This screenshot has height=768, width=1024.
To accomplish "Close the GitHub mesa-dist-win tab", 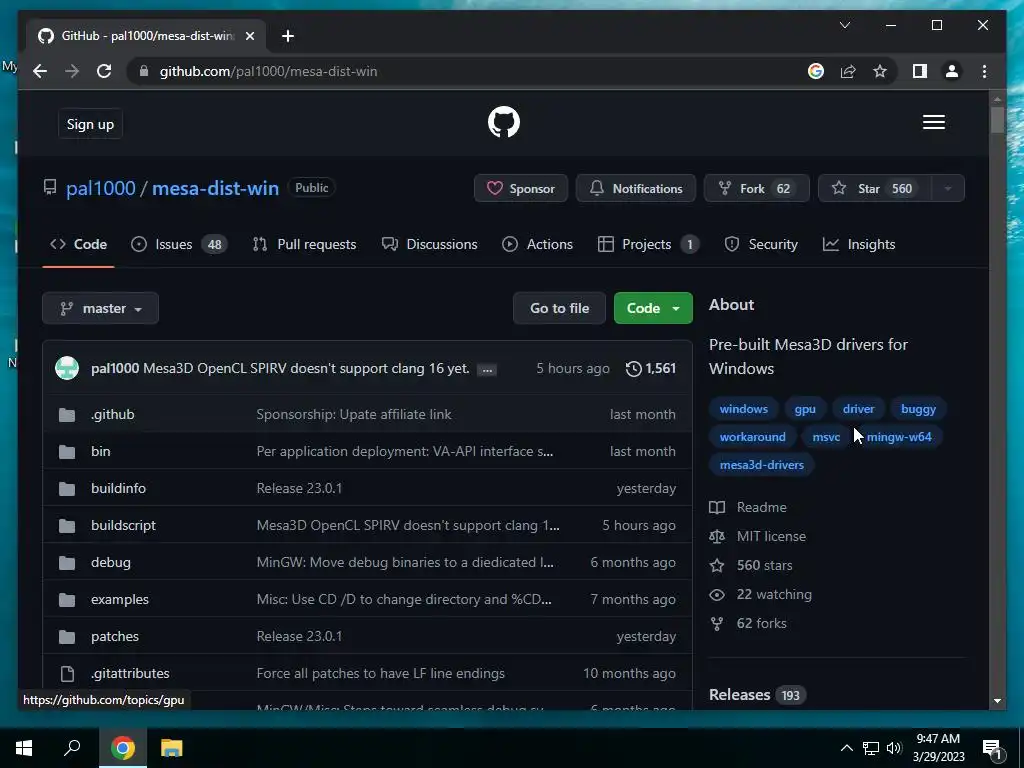I will click(x=249, y=36).
